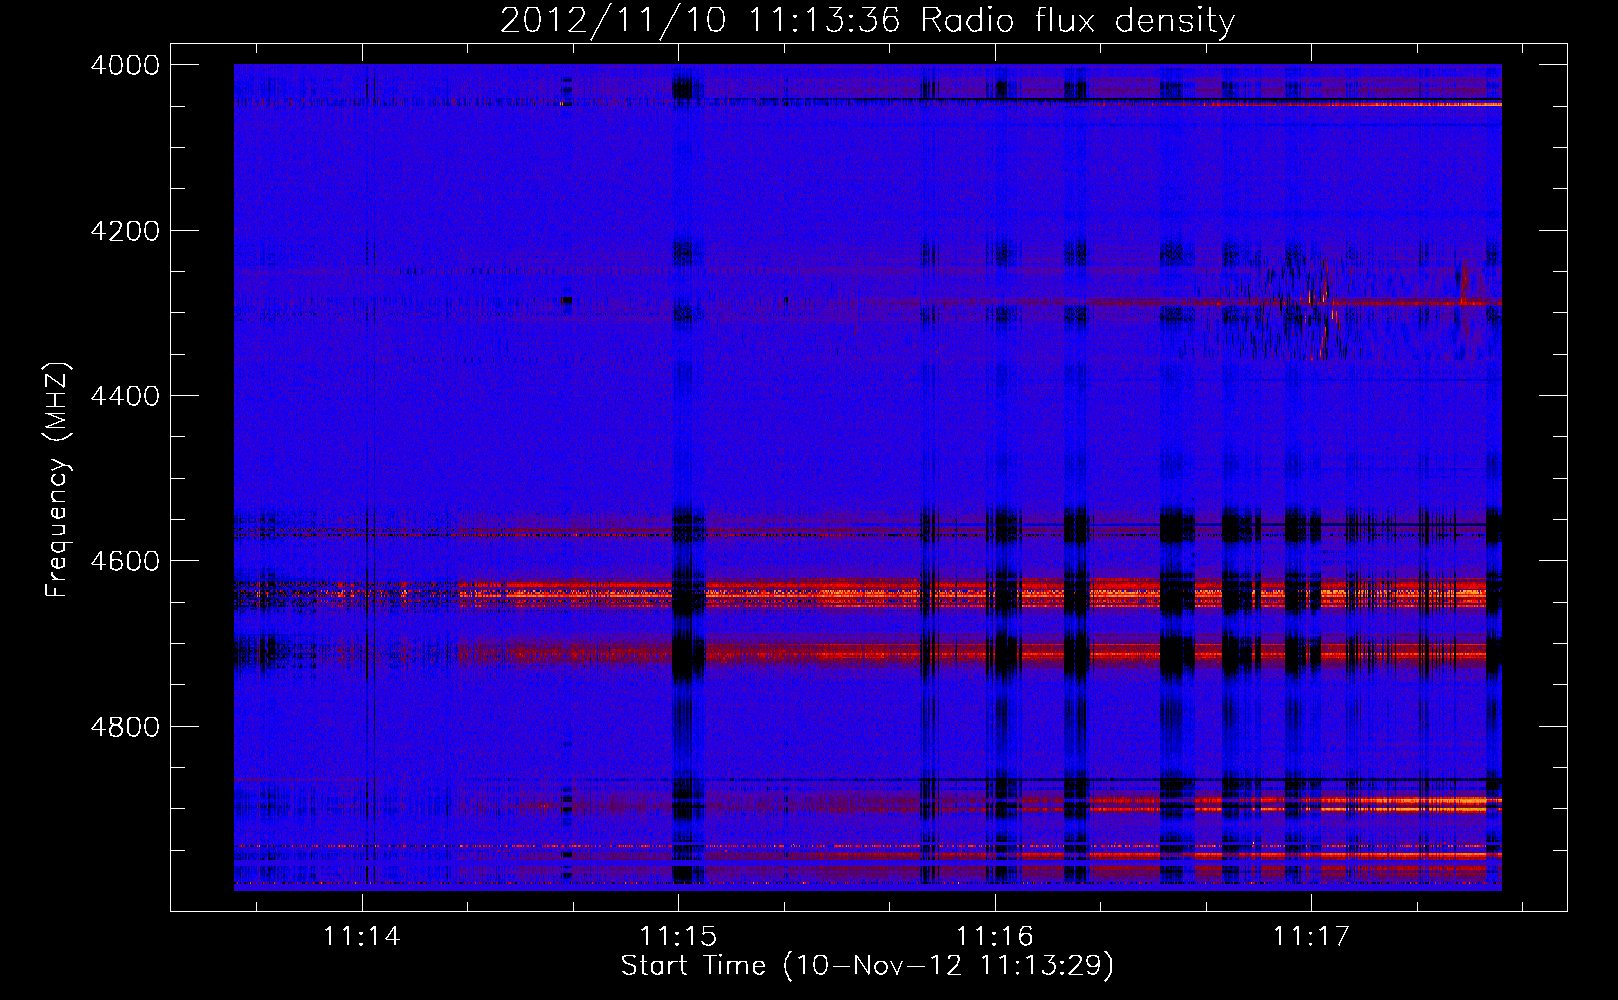This screenshot has width=1618, height=1000.
Task: Click the 11:17 time axis label
Action: pos(1311,937)
